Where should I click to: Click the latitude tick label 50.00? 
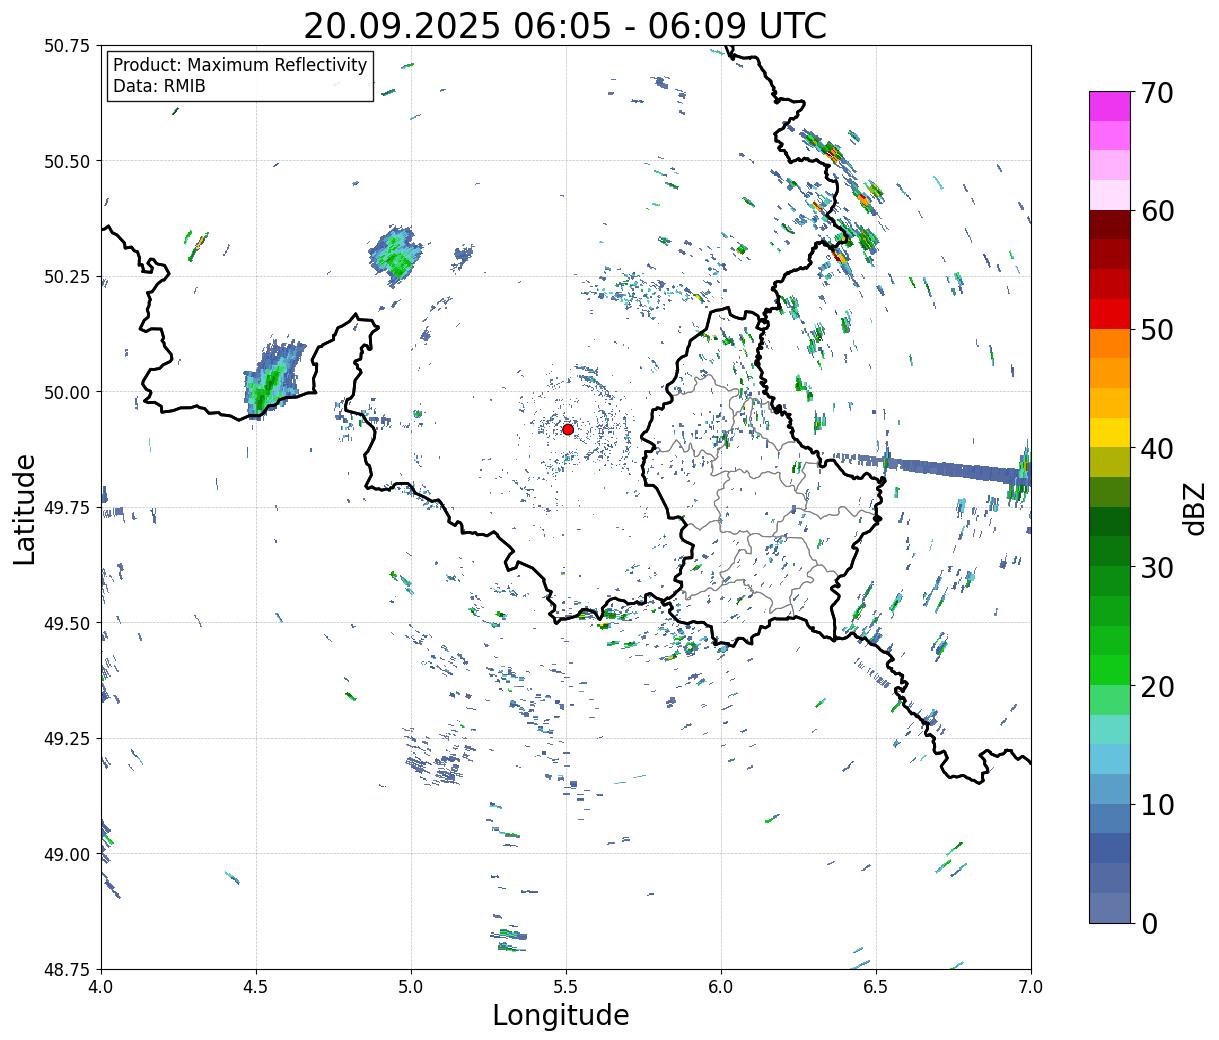tap(67, 392)
